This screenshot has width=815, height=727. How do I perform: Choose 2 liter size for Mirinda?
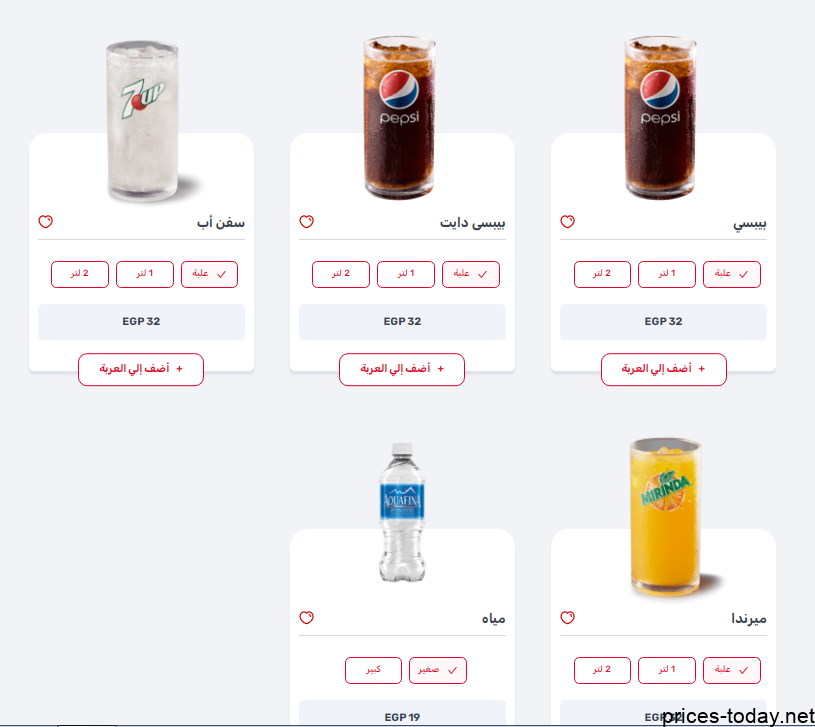coord(602,670)
